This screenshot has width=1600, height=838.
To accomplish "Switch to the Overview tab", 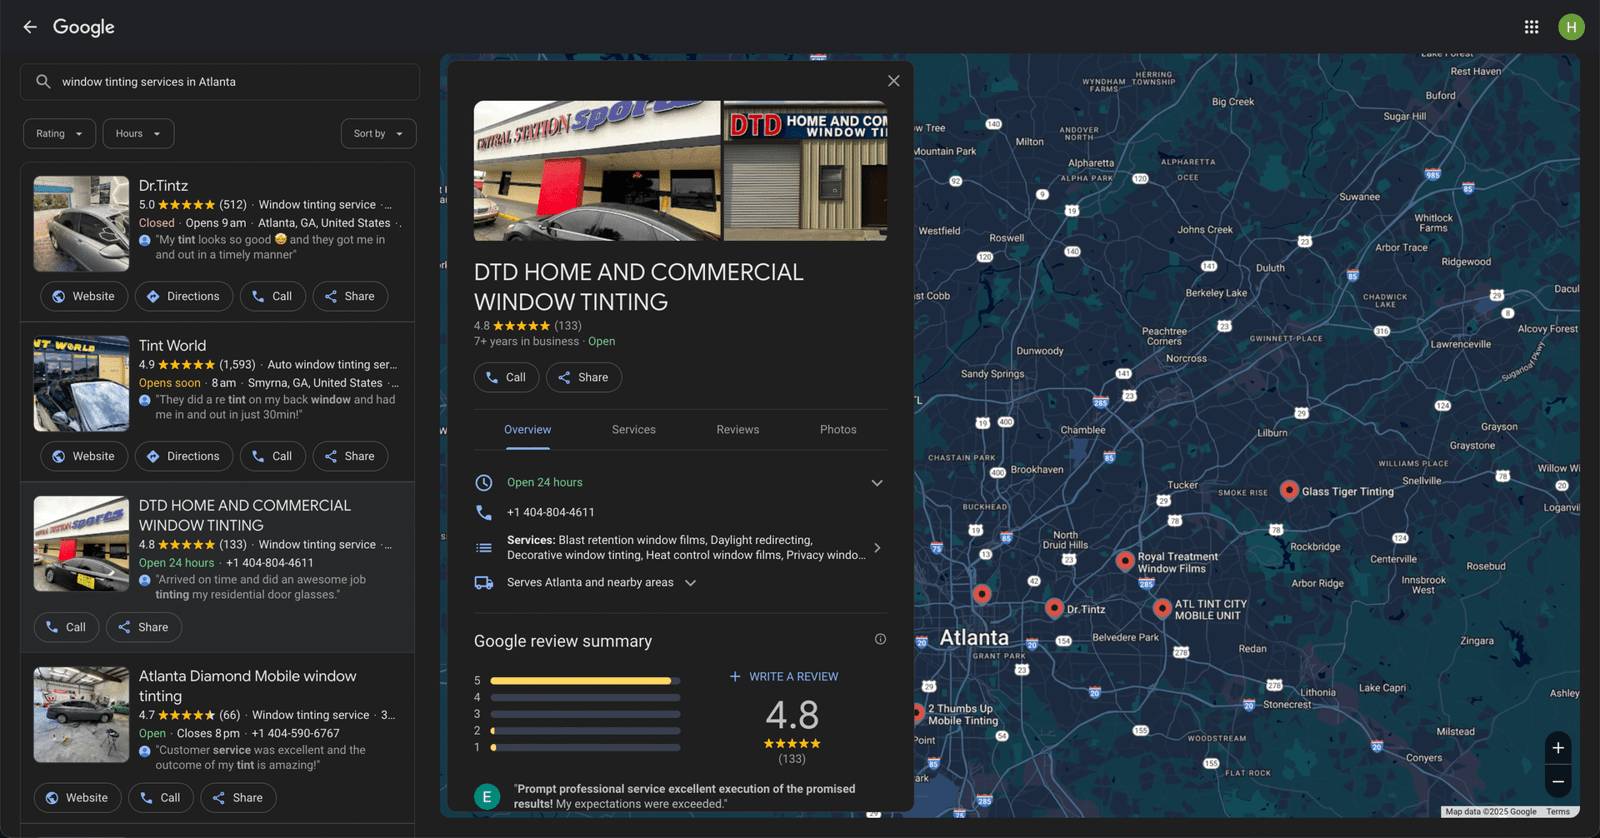I will click(527, 430).
